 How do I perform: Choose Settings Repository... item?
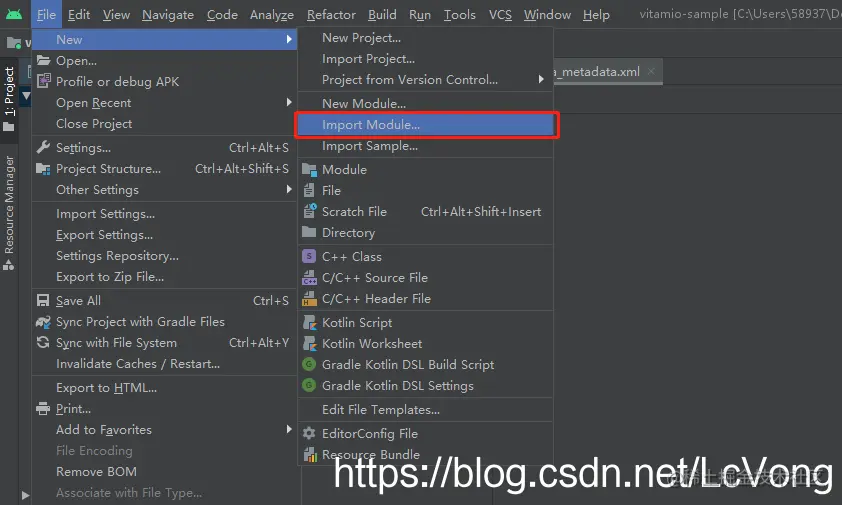pos(164,256)
